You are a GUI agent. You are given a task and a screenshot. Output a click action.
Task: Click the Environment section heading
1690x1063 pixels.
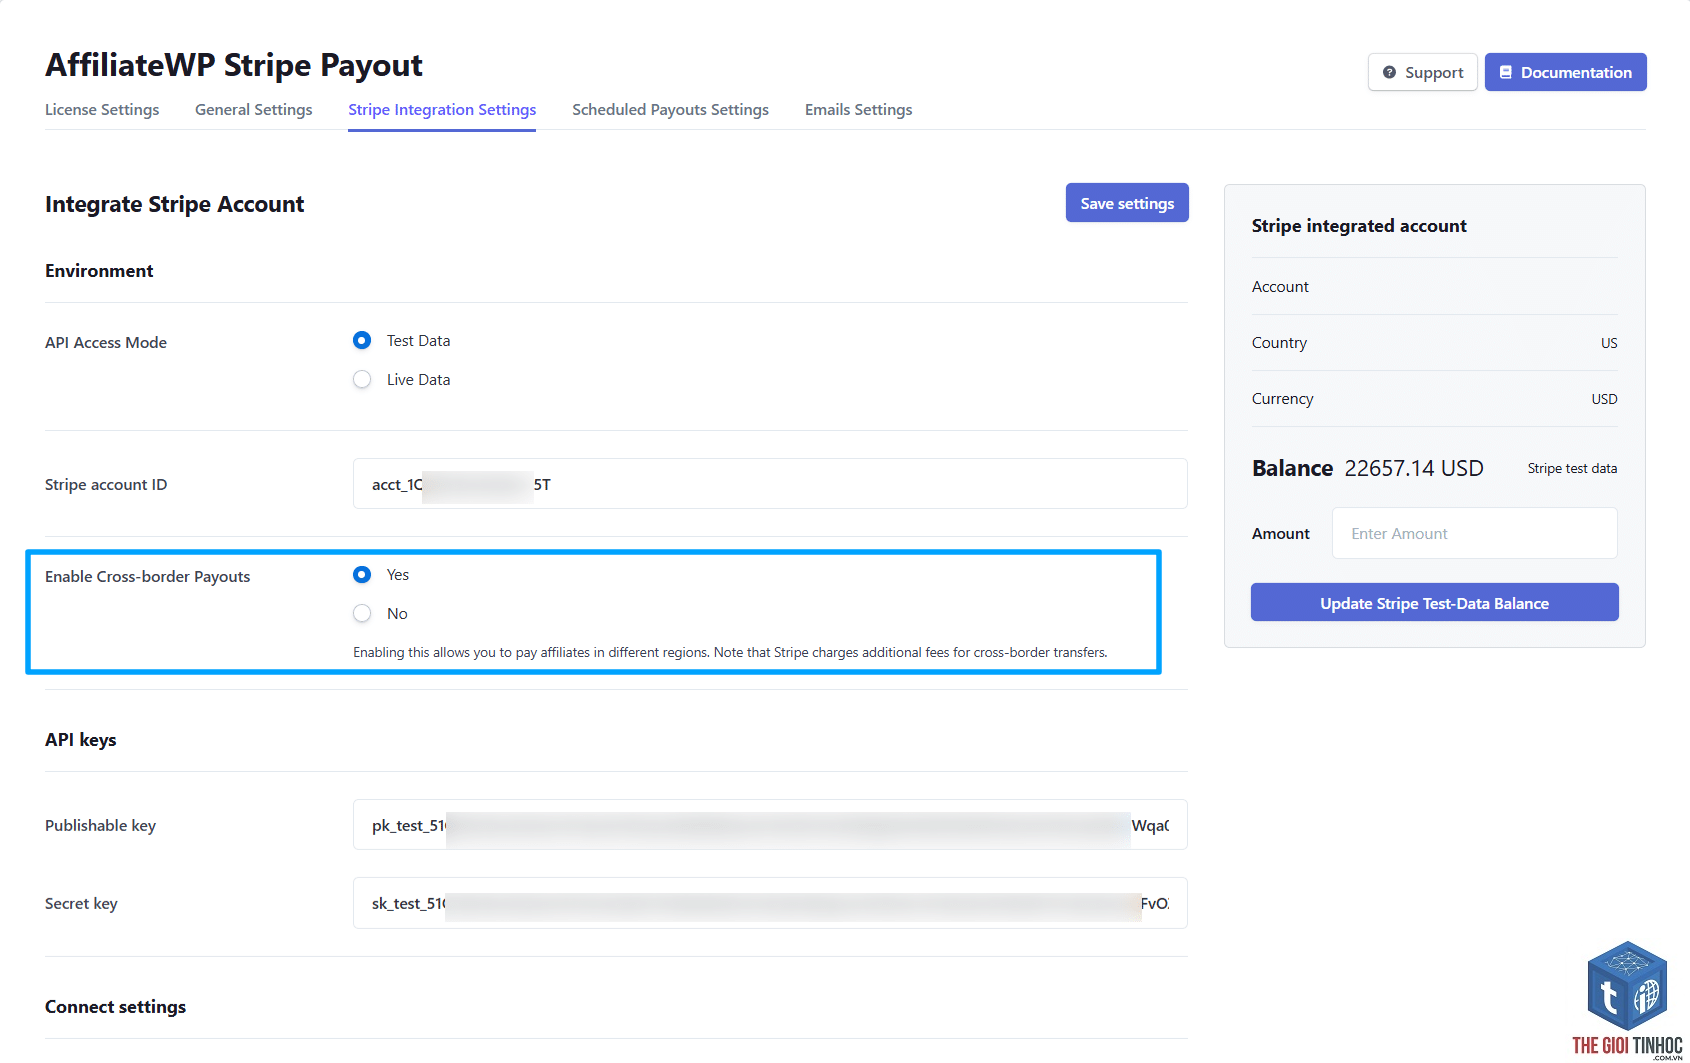click(99, 271)
